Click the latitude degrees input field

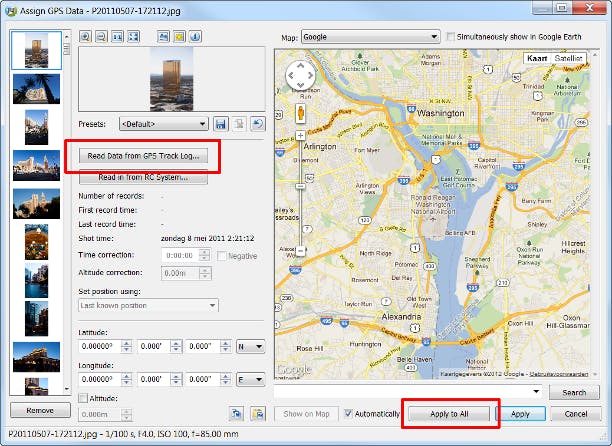(100, 346)
